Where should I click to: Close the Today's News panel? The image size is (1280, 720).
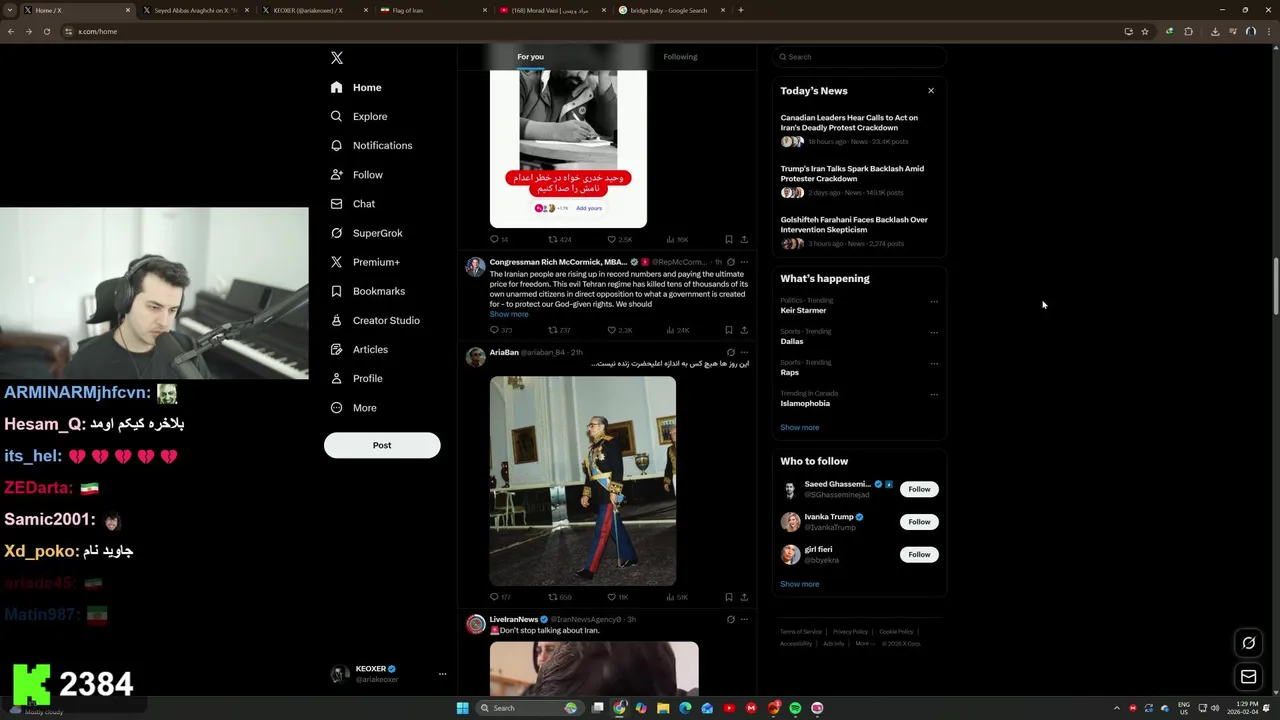[x=931, y=91]
